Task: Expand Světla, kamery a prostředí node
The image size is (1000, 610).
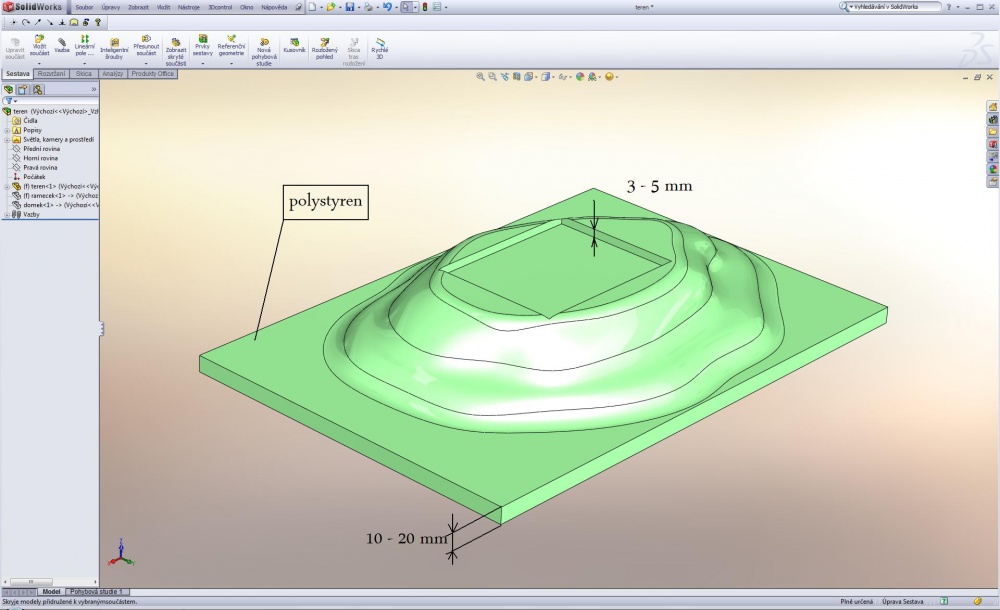Action: (7, 140)
